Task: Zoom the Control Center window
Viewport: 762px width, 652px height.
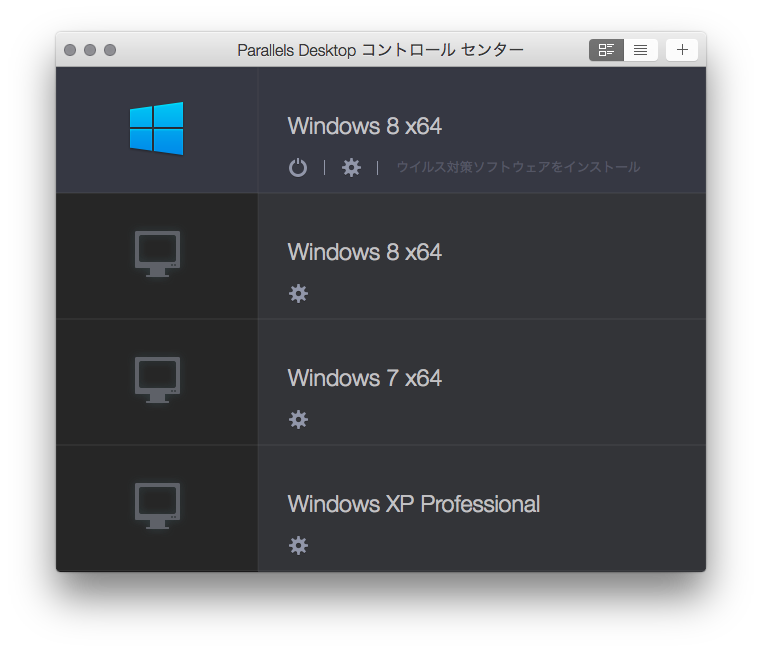Action: (x=110, y=50)
